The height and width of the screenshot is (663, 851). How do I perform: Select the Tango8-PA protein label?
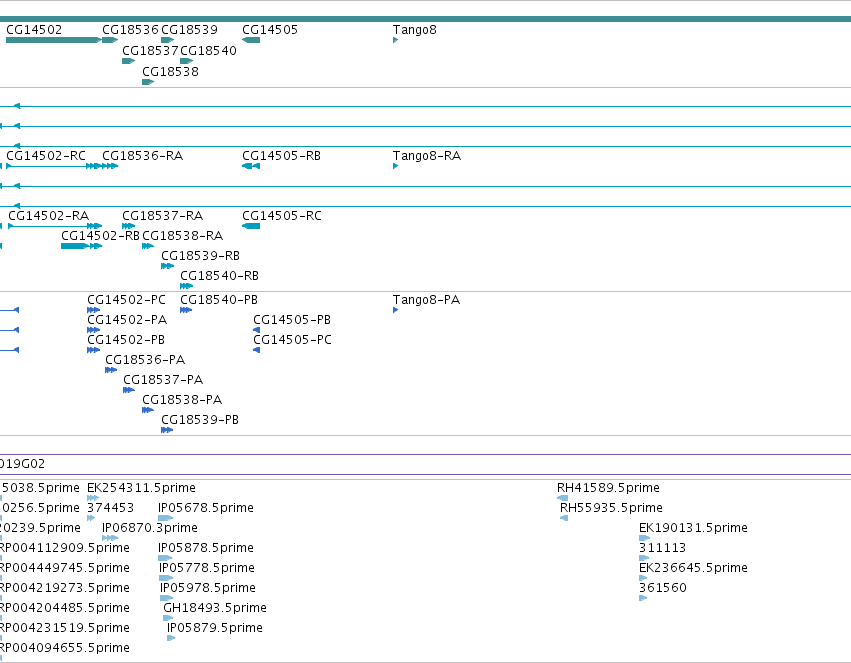pyautogui.click(x=426, y=300)
